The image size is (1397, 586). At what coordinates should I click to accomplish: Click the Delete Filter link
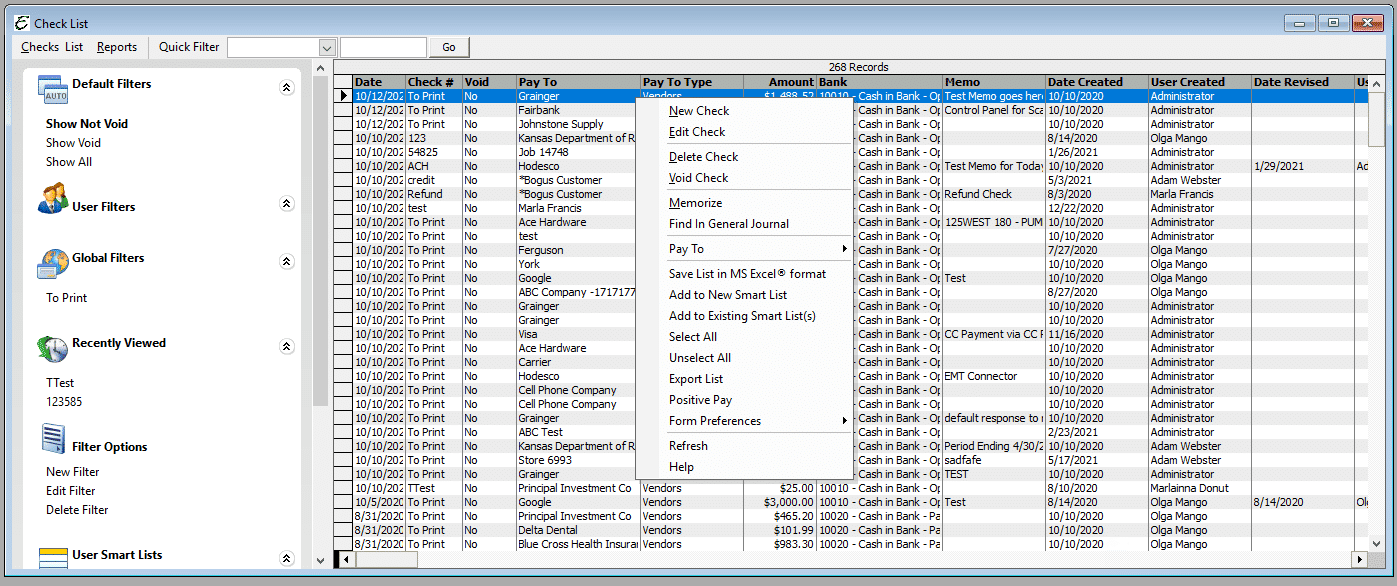coord(77,510)
